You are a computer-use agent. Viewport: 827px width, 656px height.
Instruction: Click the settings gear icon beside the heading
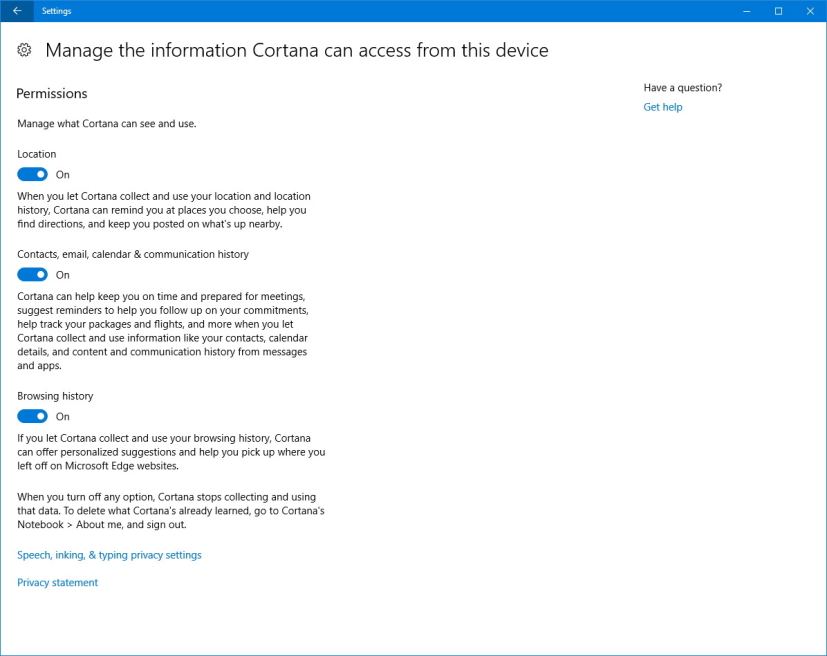22,49
